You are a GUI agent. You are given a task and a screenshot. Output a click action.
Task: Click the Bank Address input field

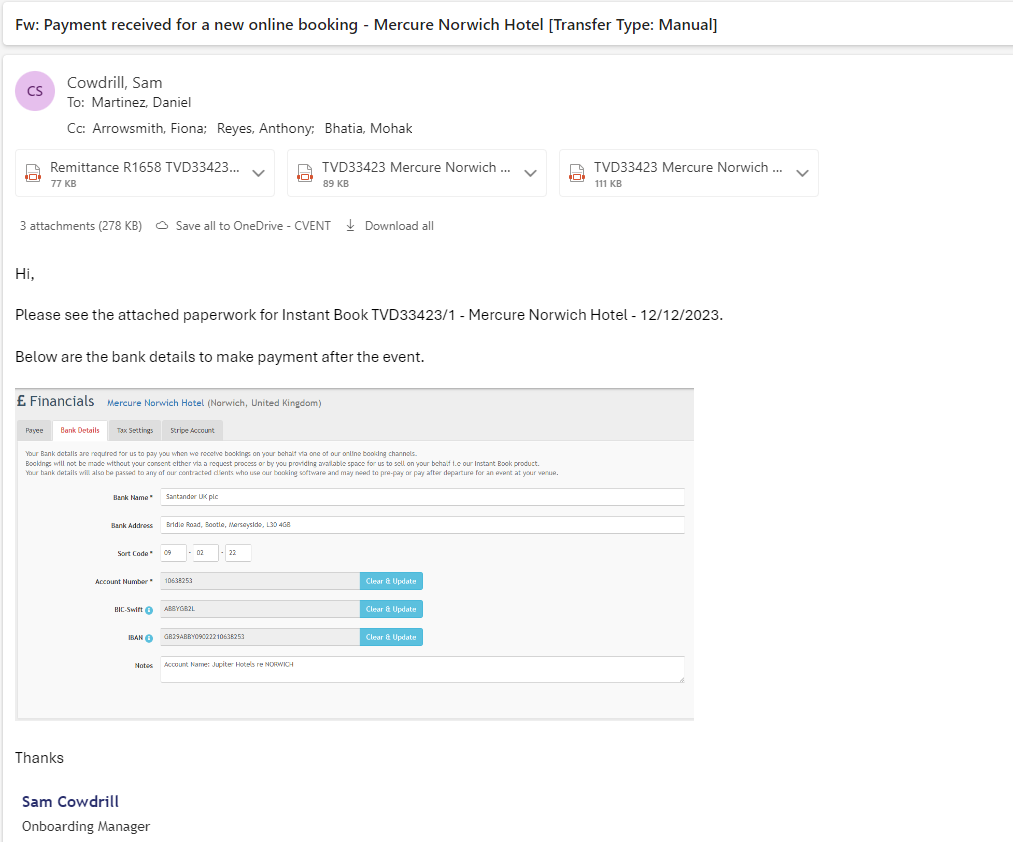423,525
